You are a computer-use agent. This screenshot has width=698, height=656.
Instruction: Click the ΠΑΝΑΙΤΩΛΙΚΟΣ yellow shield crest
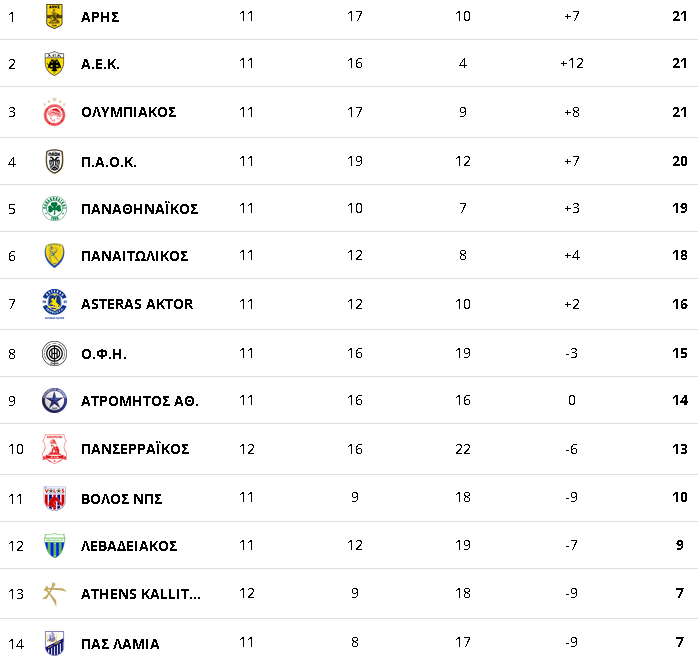tap(54, 255)
